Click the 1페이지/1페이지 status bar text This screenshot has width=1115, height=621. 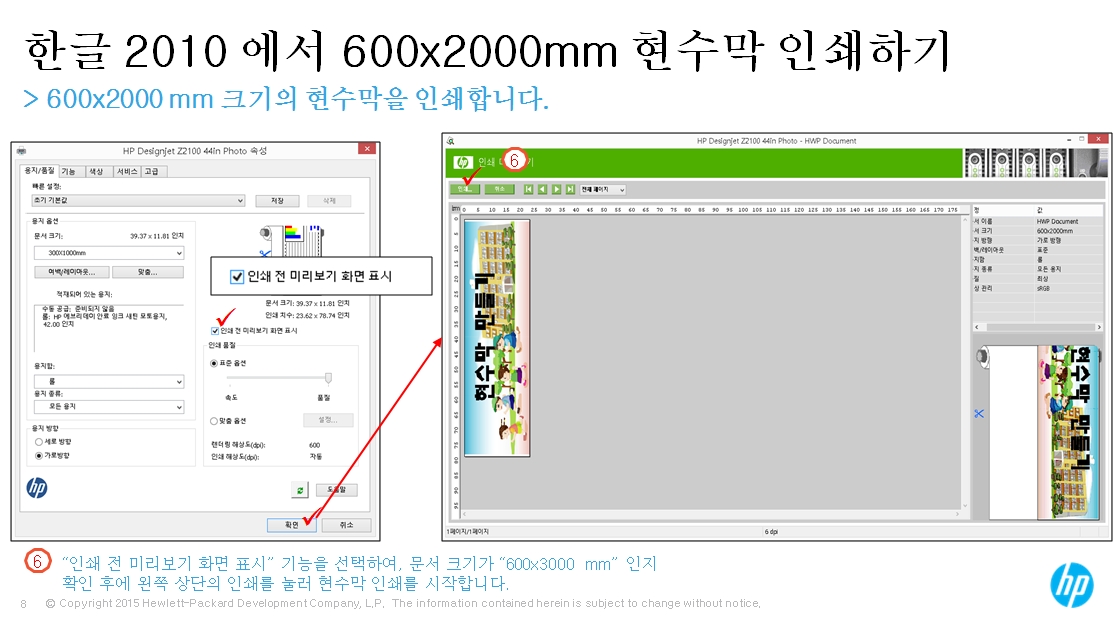pos(468,531)
